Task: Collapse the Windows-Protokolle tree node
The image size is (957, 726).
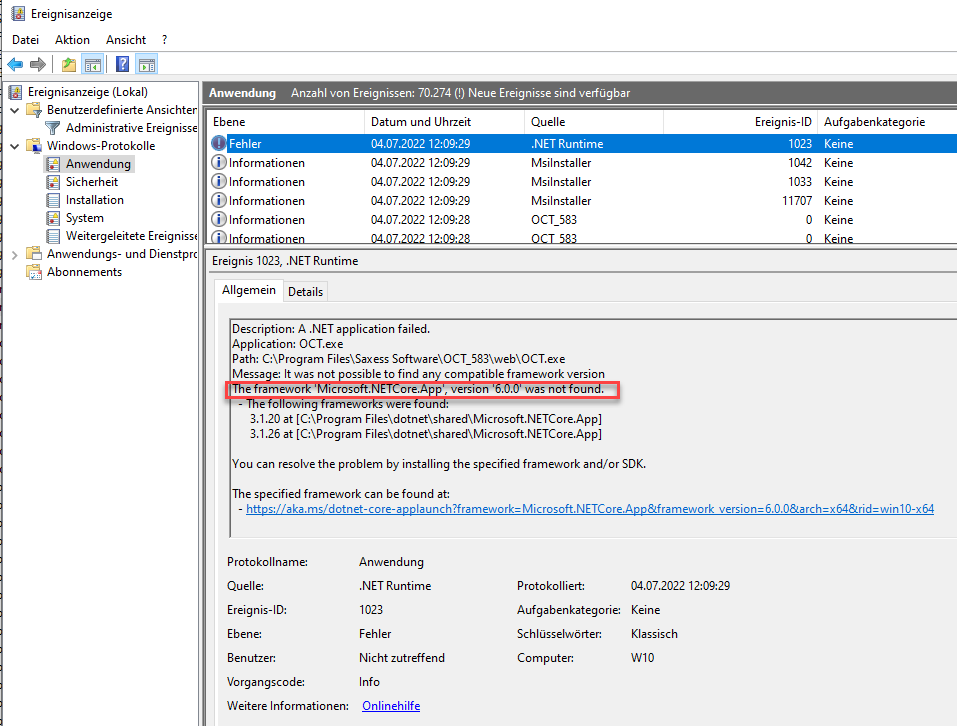Action: [x=14, y=146]
